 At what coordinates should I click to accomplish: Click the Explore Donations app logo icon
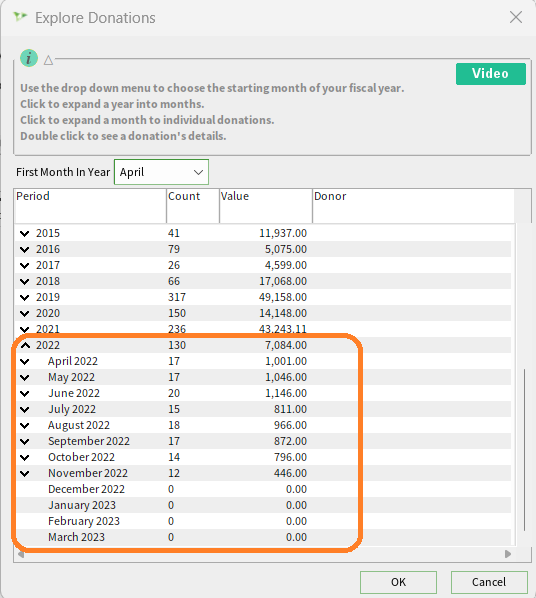pos(20,17)
